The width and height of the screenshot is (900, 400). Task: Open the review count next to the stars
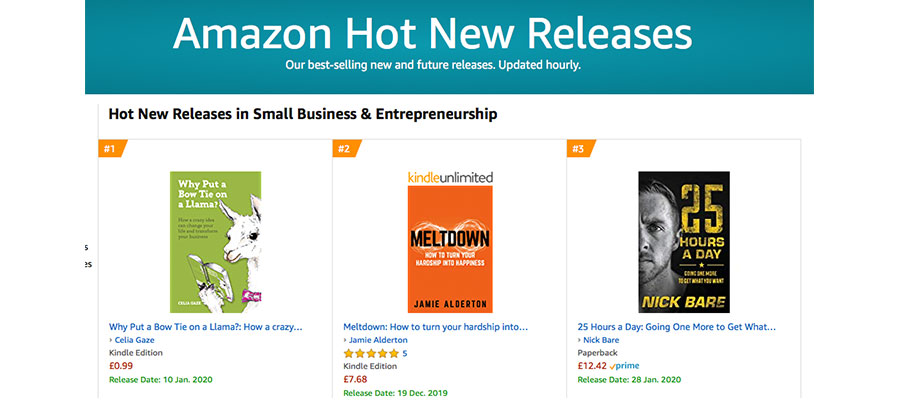tap(404, 353)
